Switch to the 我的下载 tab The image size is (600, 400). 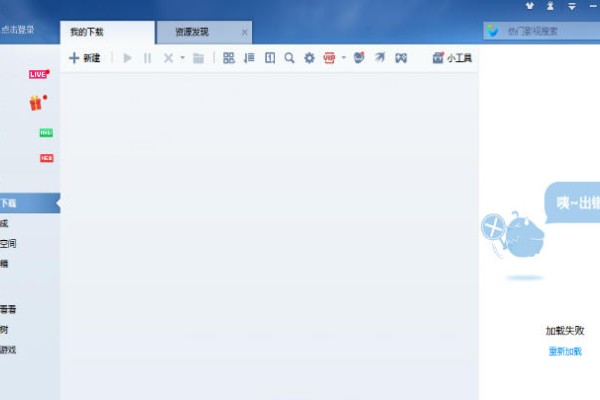[108, 32]
